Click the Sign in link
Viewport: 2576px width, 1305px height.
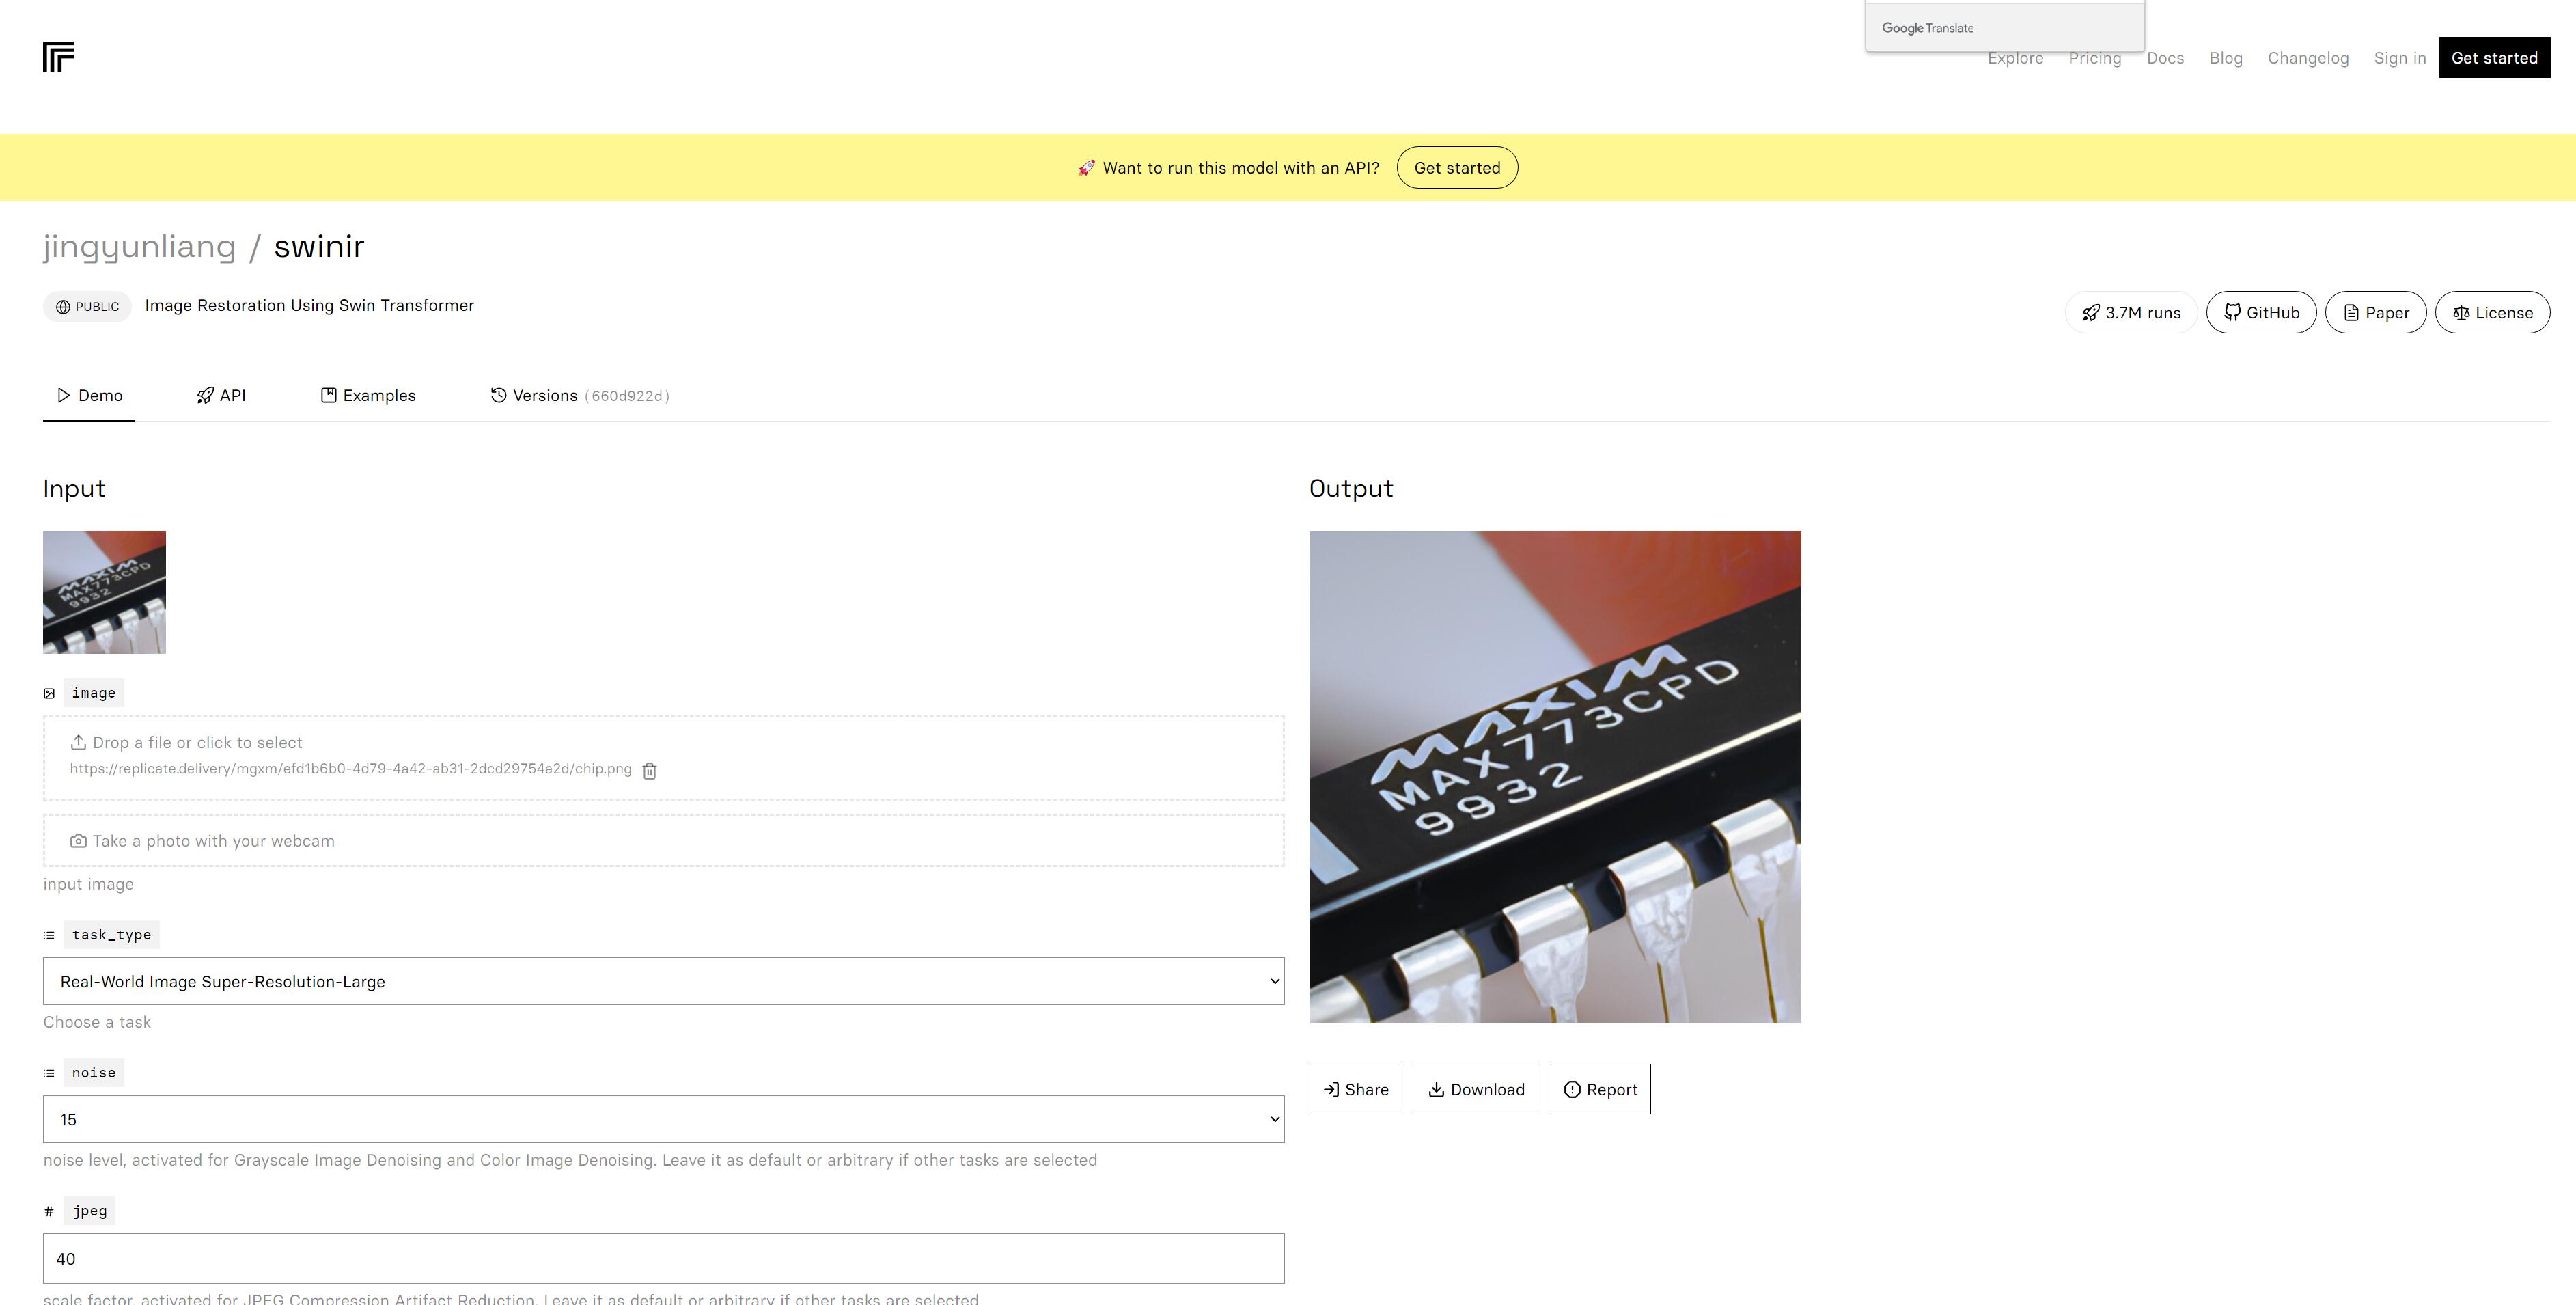[x=2399, y=58]
